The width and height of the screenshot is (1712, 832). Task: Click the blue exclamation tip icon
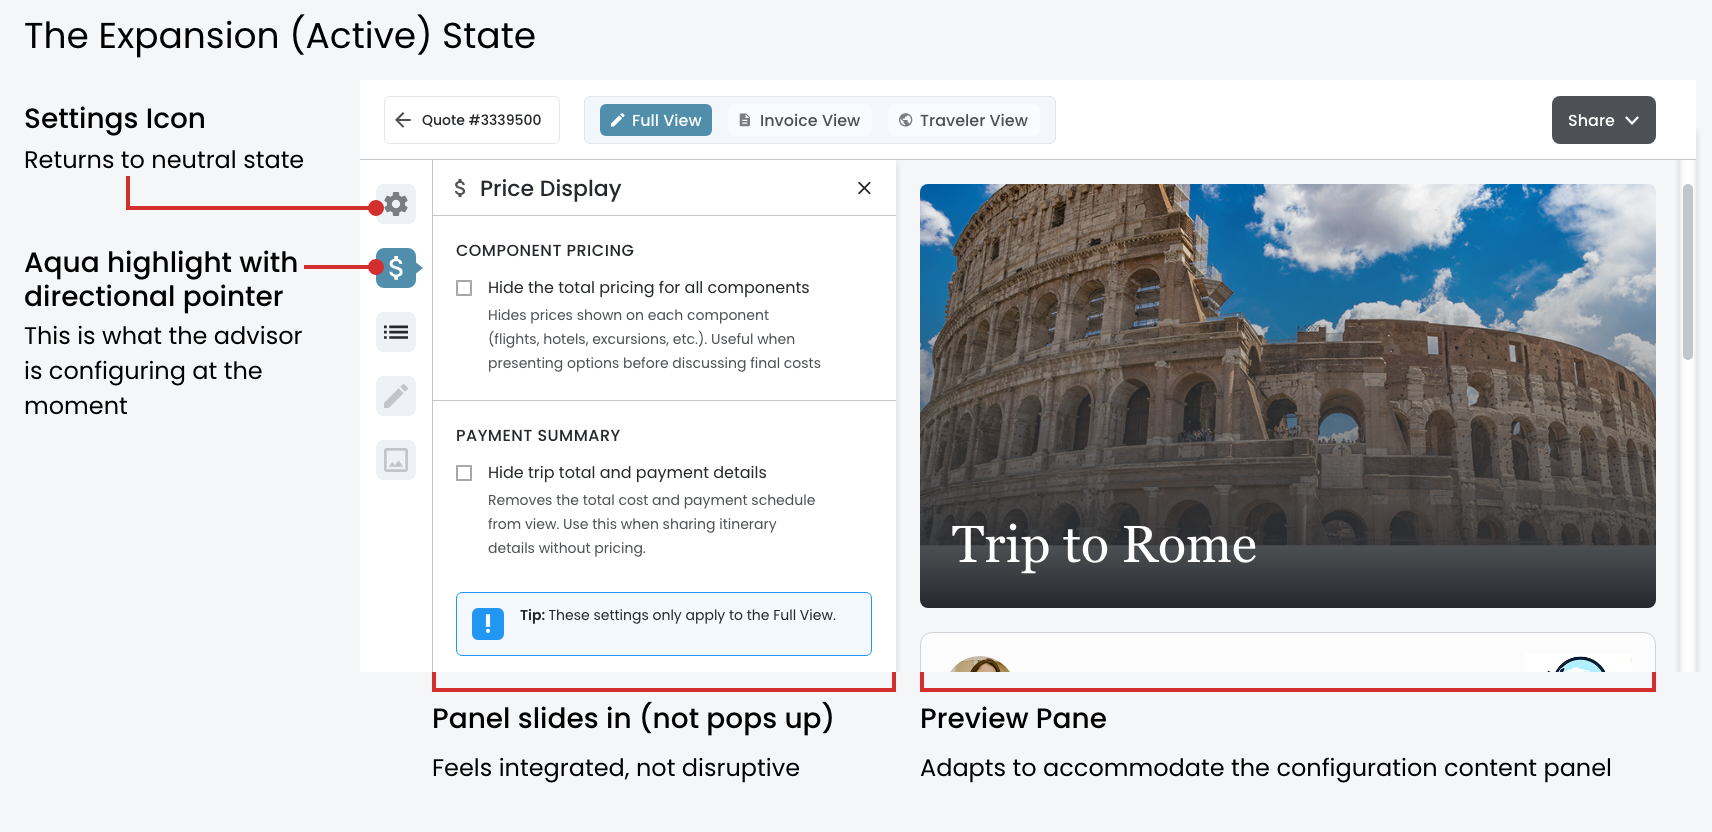(x=488, y=624)
